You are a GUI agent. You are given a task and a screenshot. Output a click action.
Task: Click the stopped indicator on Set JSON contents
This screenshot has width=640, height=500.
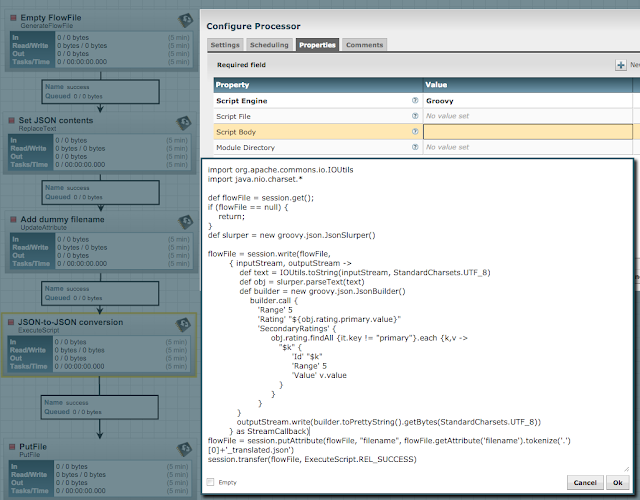click(12, 120)
